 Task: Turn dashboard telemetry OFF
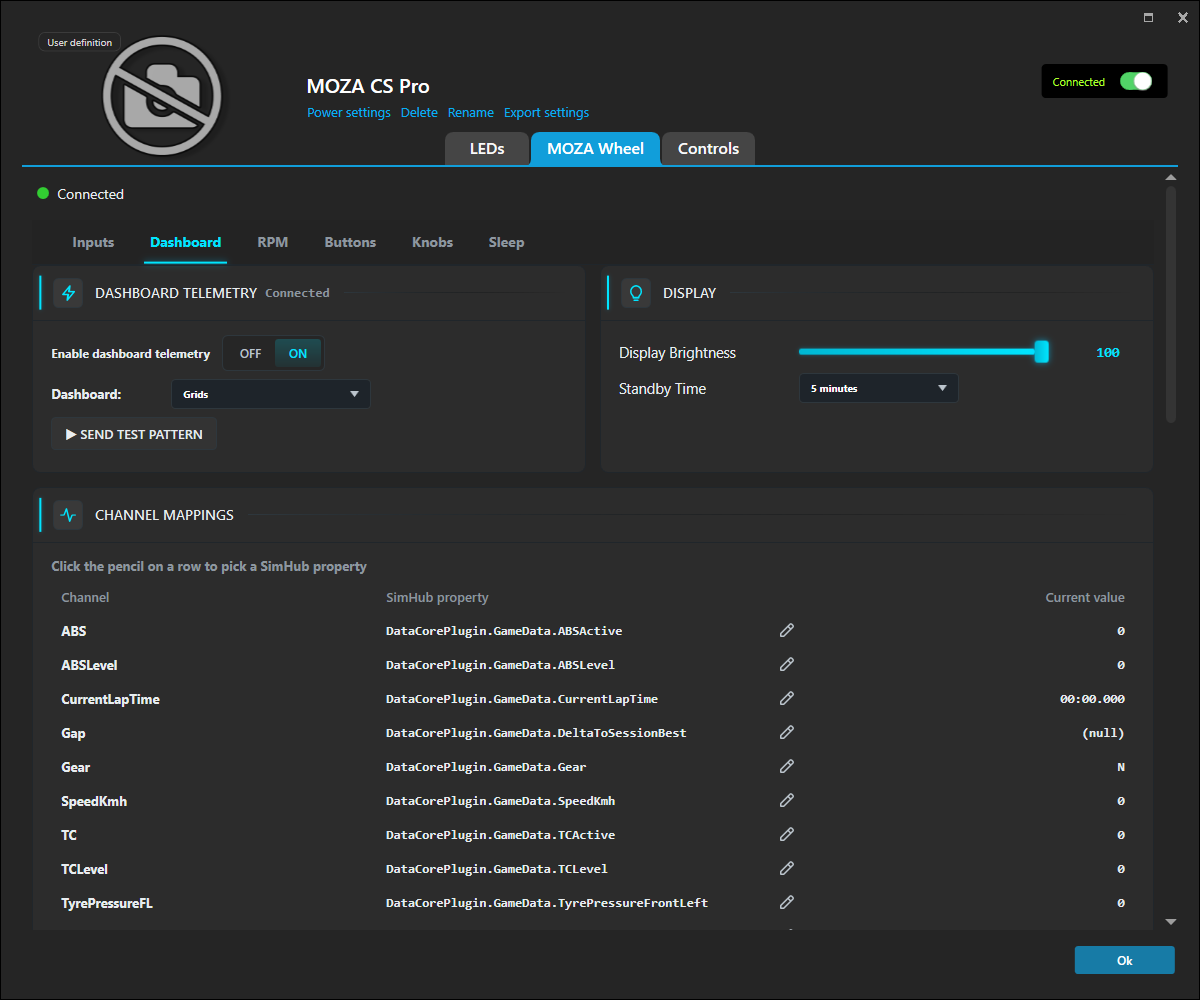[x=250, y=354]
